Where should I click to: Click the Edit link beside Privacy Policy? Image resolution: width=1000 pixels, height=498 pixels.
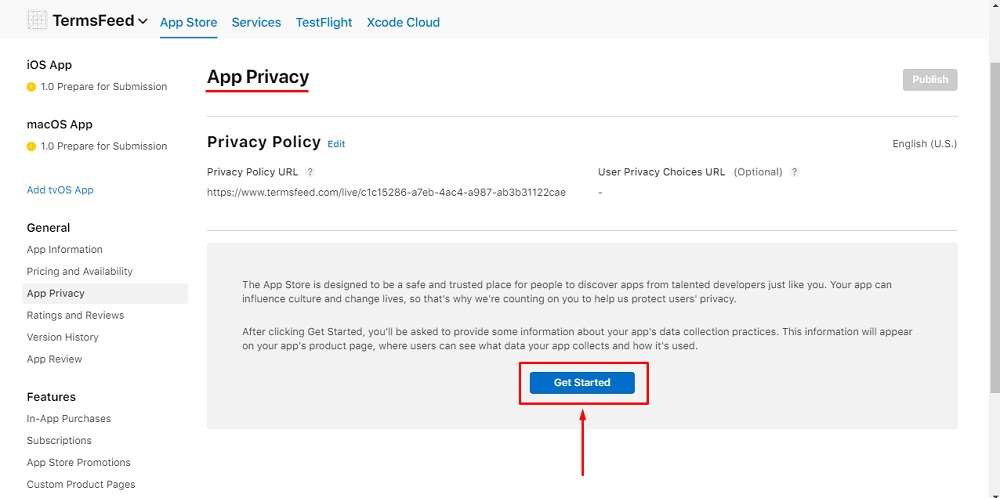(x=336, y=144)
